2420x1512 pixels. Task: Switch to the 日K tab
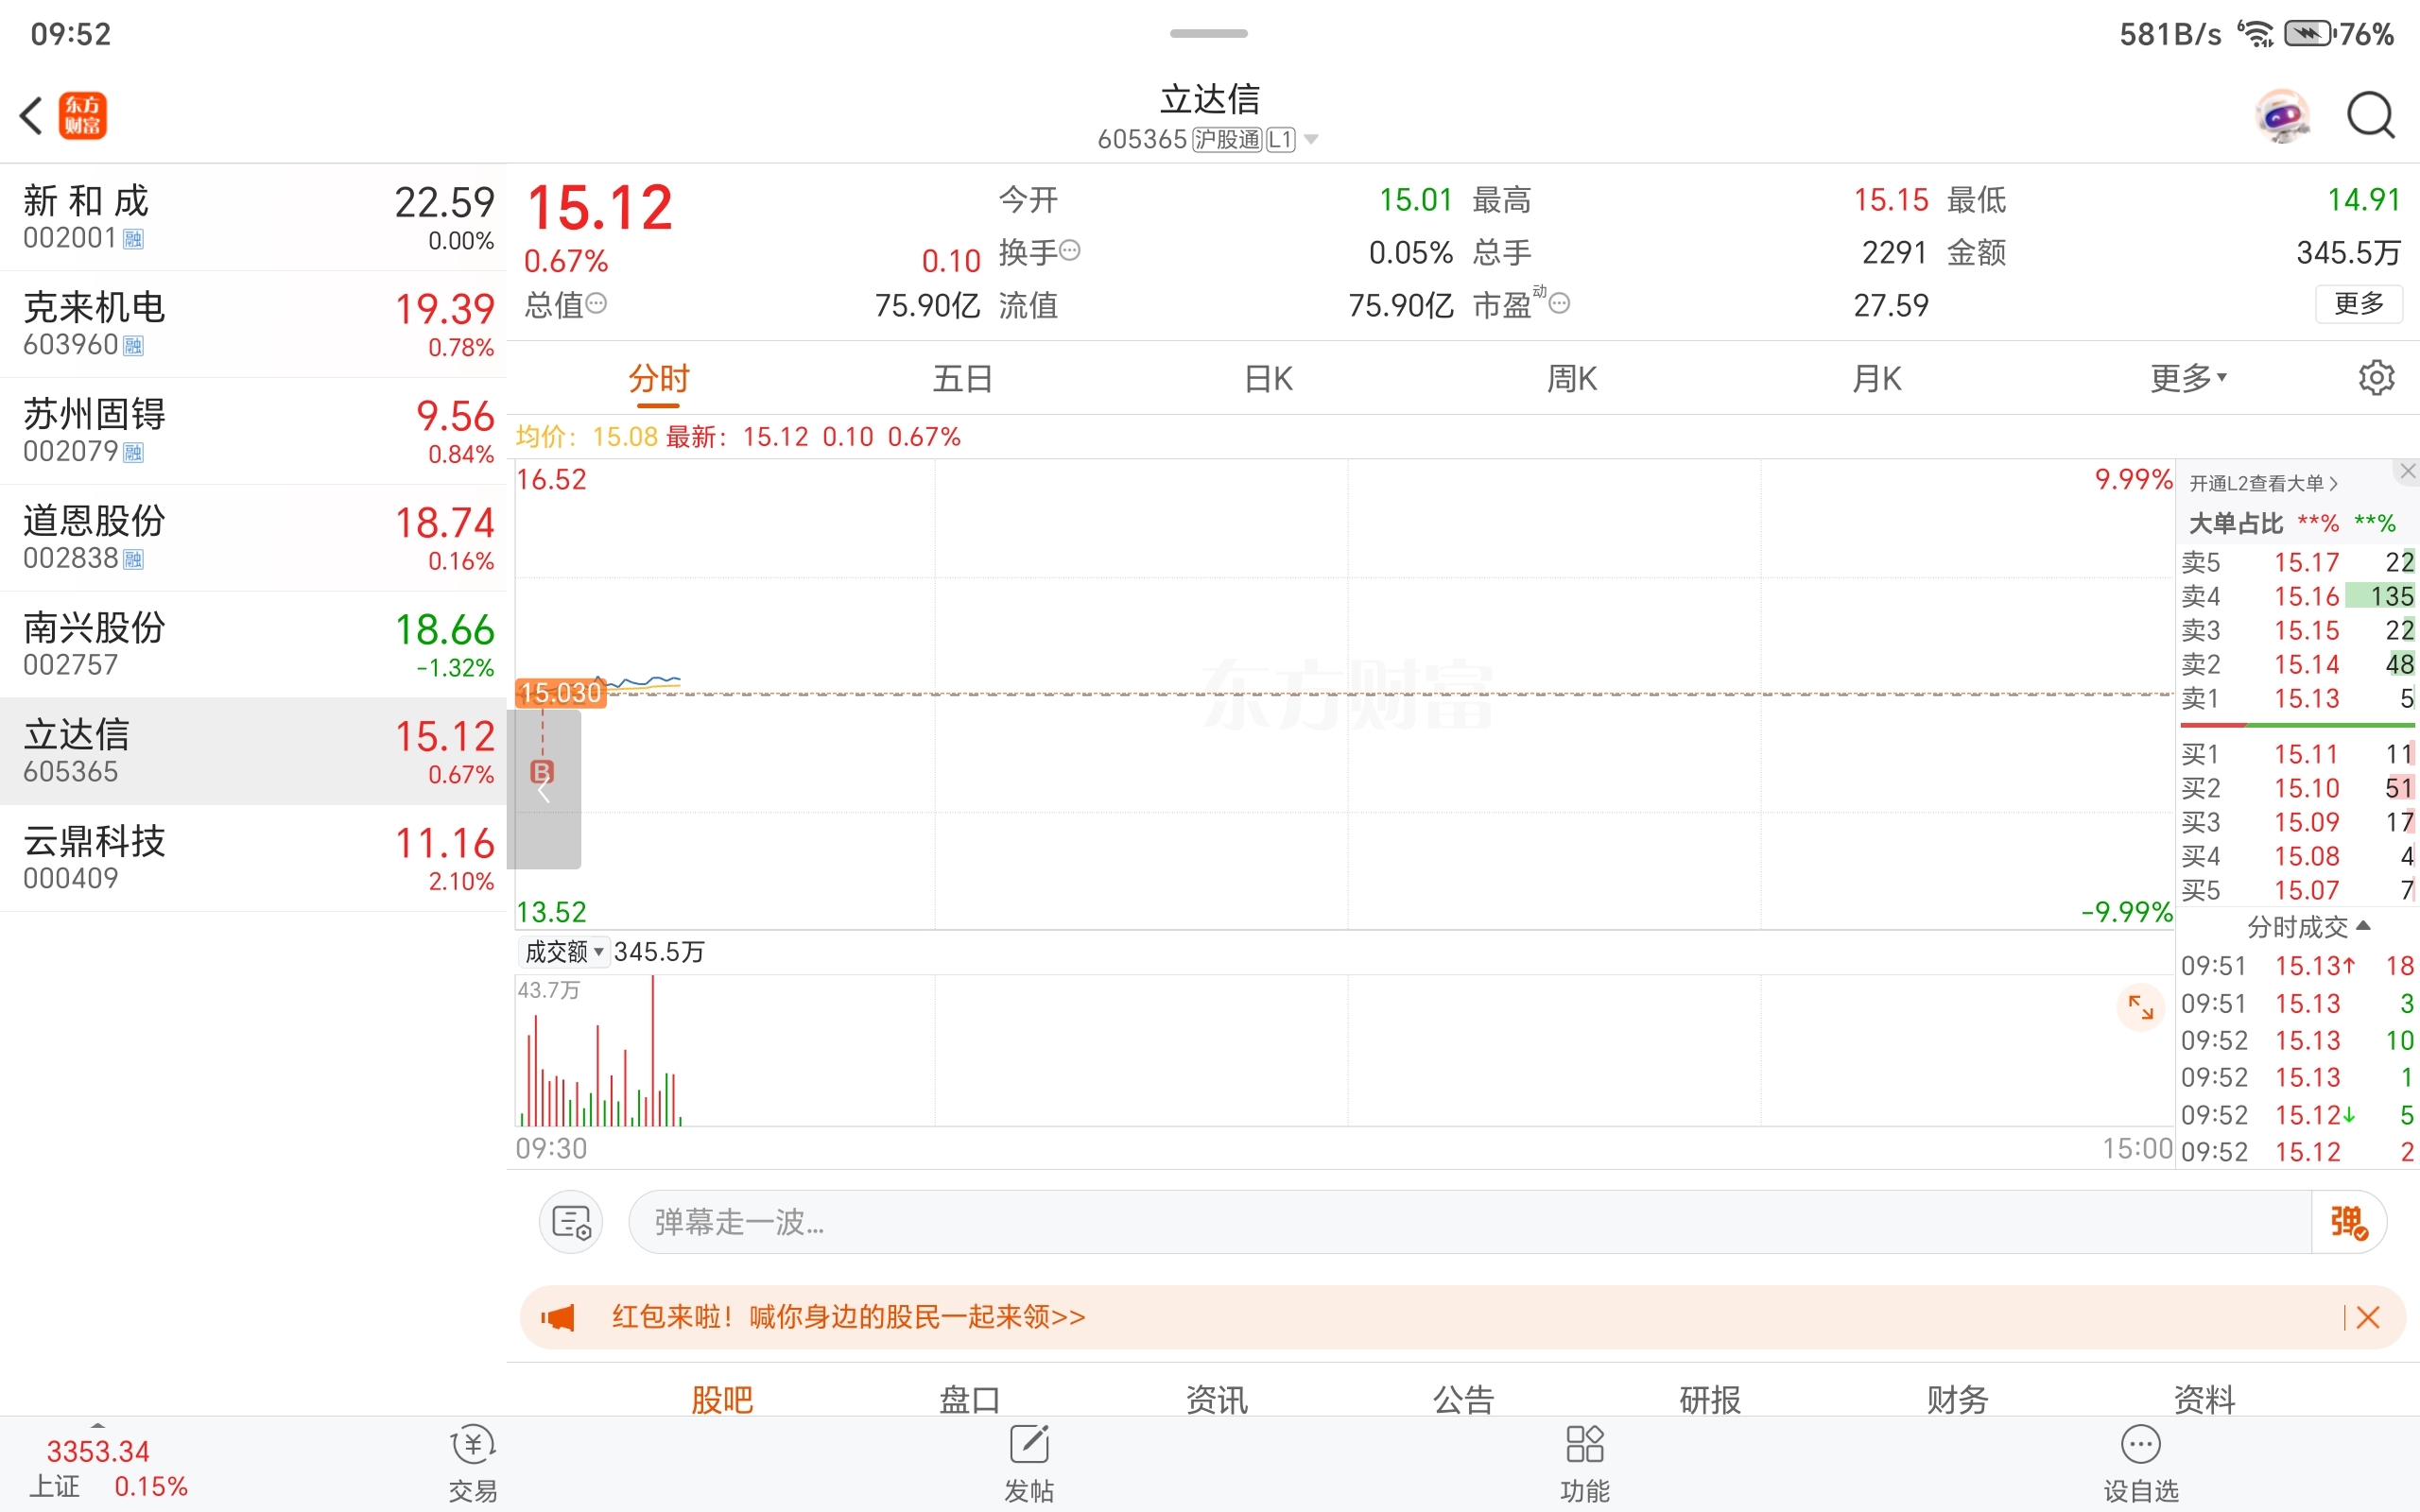[1268, 379]
